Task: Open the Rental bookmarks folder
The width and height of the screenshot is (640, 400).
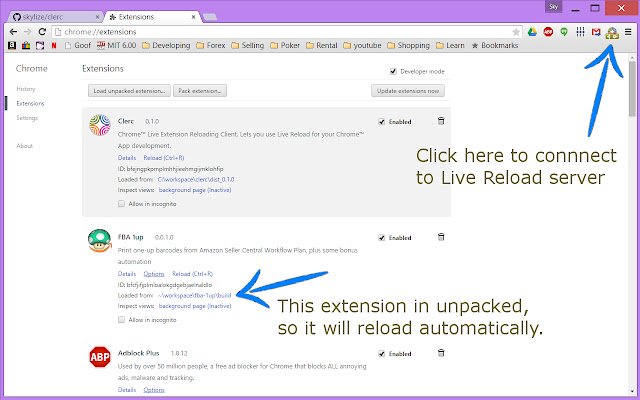Action: [x=322, y=45]
